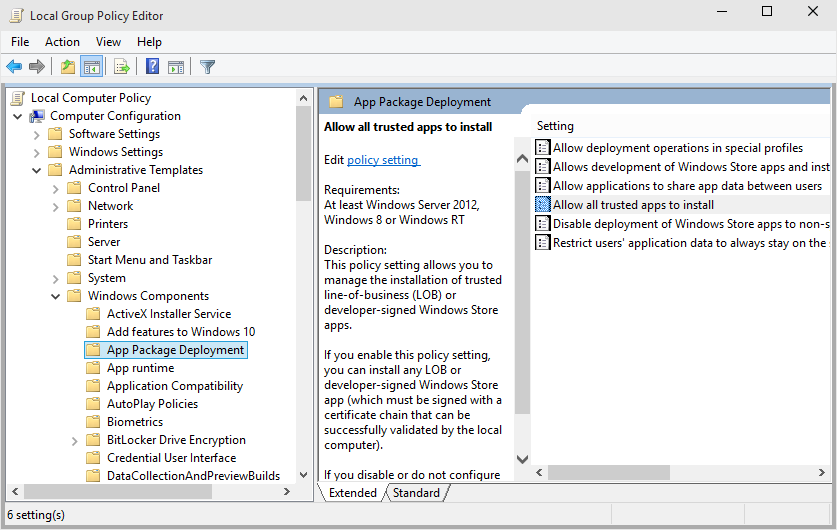
Task: Open the View menu
Action: 108,42
